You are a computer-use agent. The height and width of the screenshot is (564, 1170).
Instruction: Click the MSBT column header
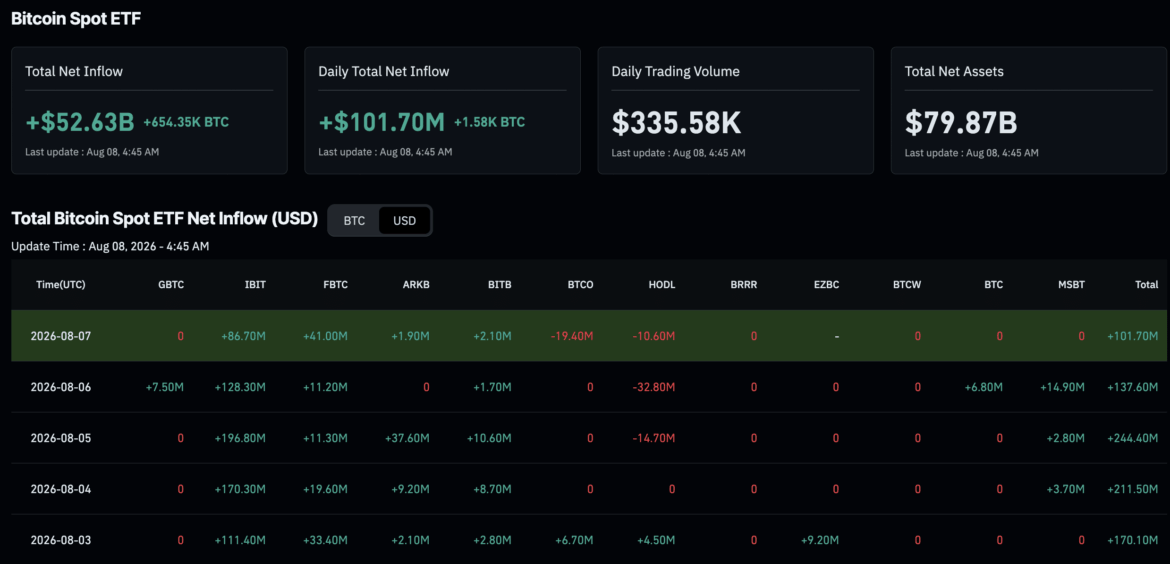pos(1072,284)
